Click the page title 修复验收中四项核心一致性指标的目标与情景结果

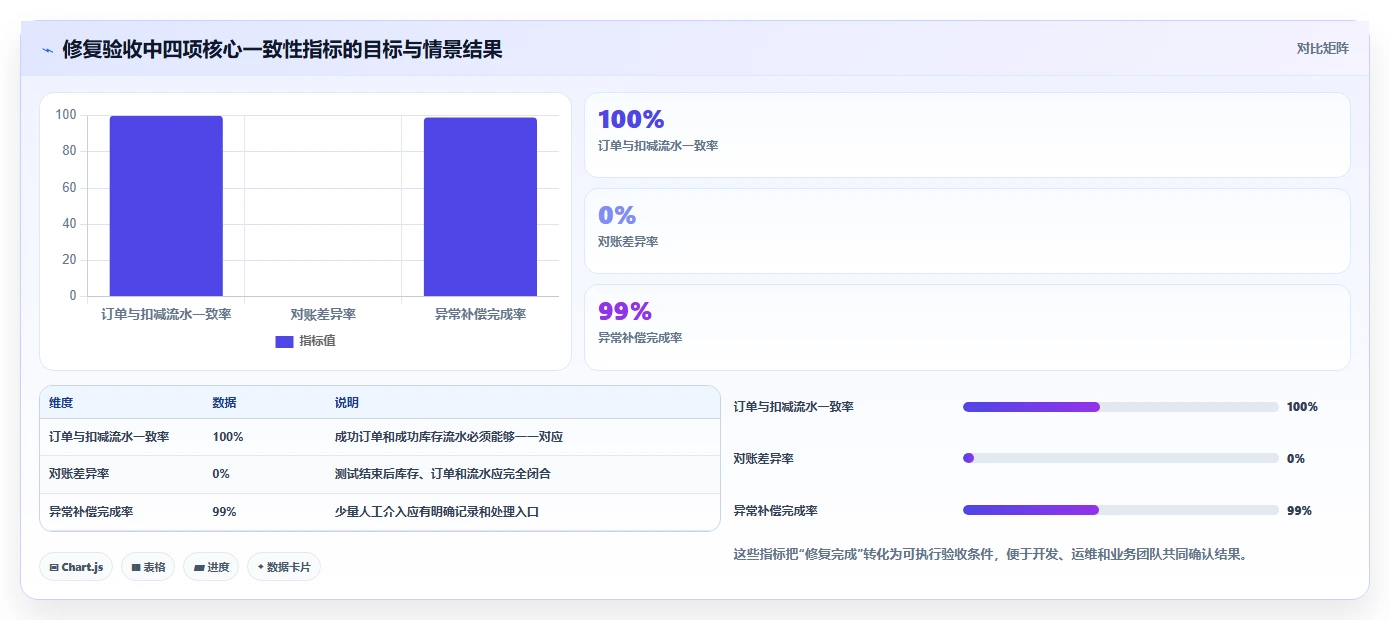tap(282, 49)
